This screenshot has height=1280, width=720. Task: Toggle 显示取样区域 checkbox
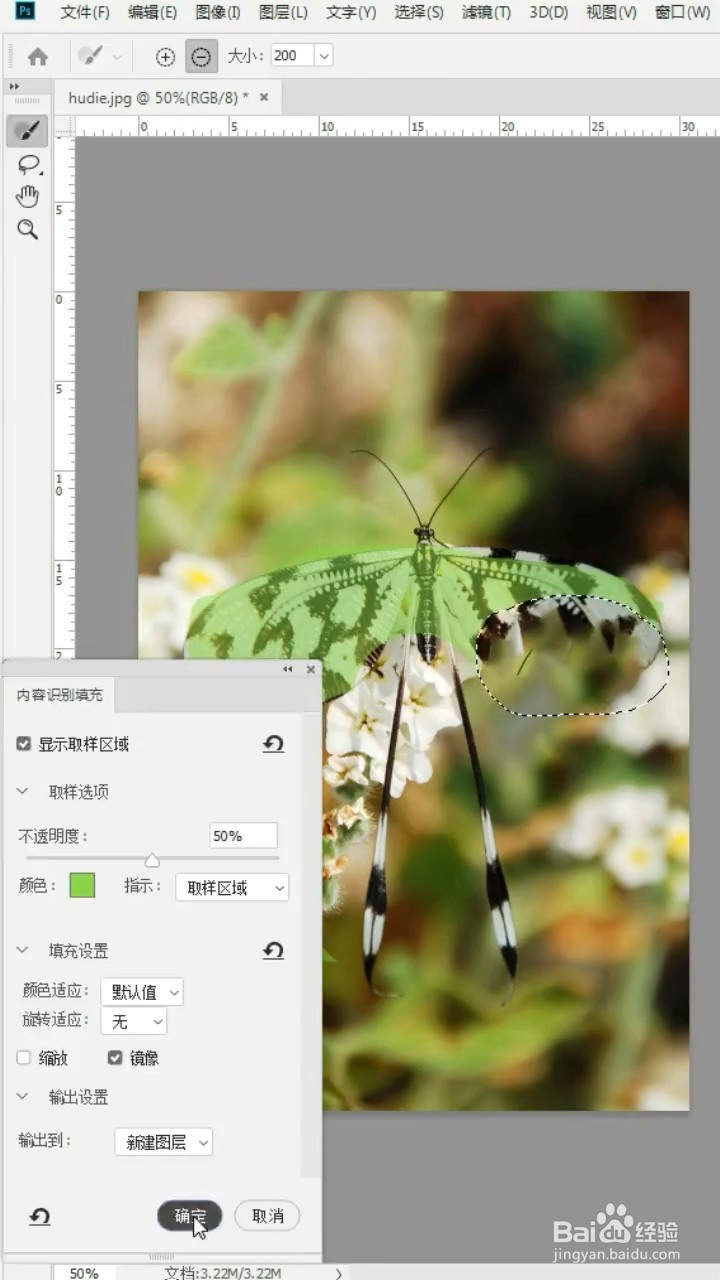24,744
